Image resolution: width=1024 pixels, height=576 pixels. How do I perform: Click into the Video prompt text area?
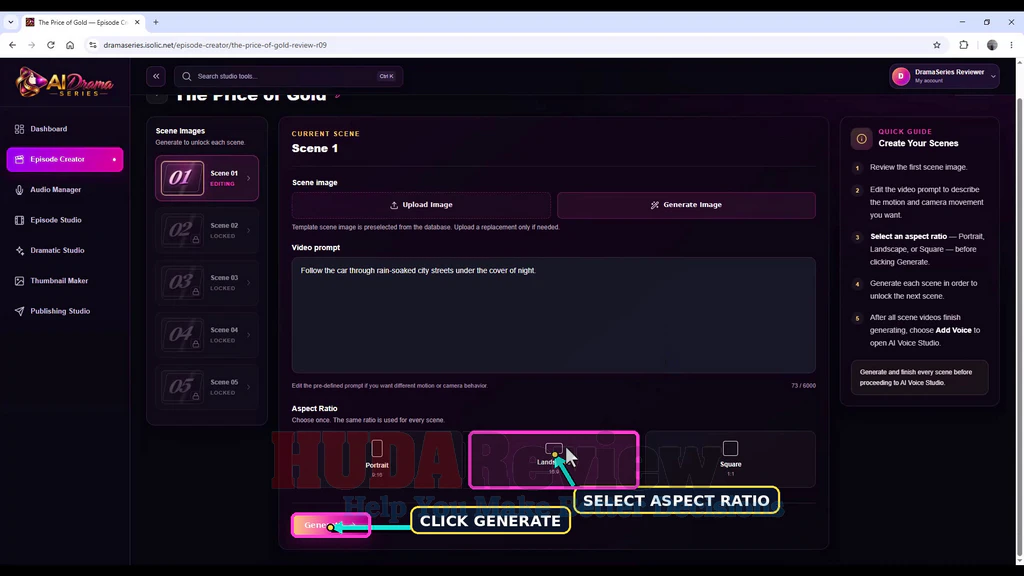tap(554, 315)
